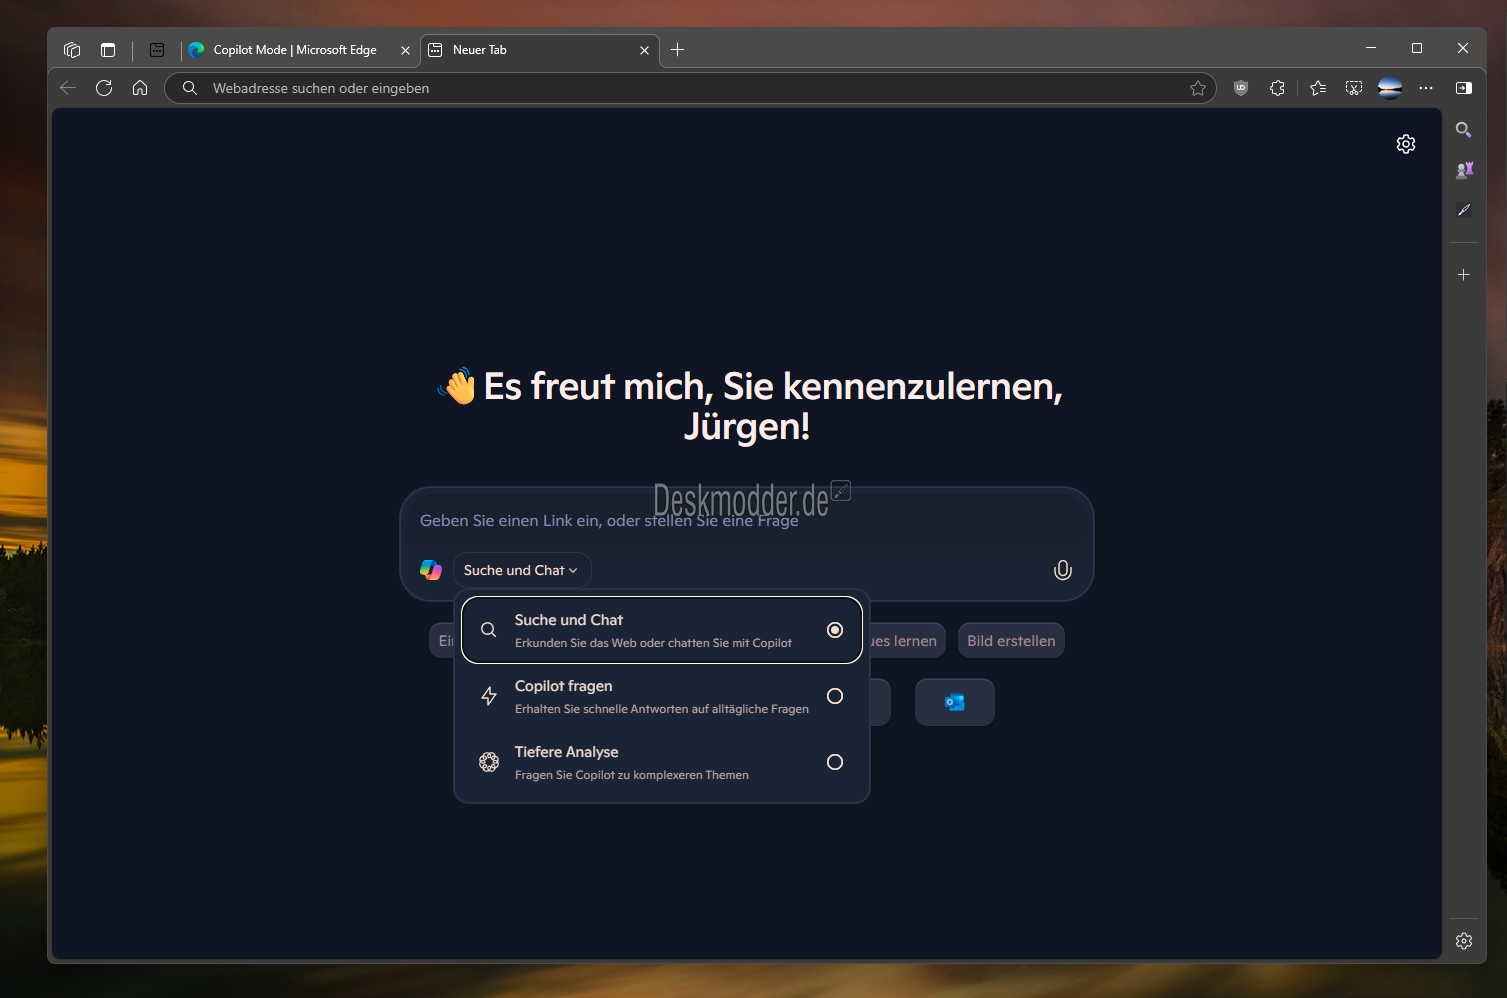Reload the page with refresh icon
The image size is (1507, 998).
(104, 88)
